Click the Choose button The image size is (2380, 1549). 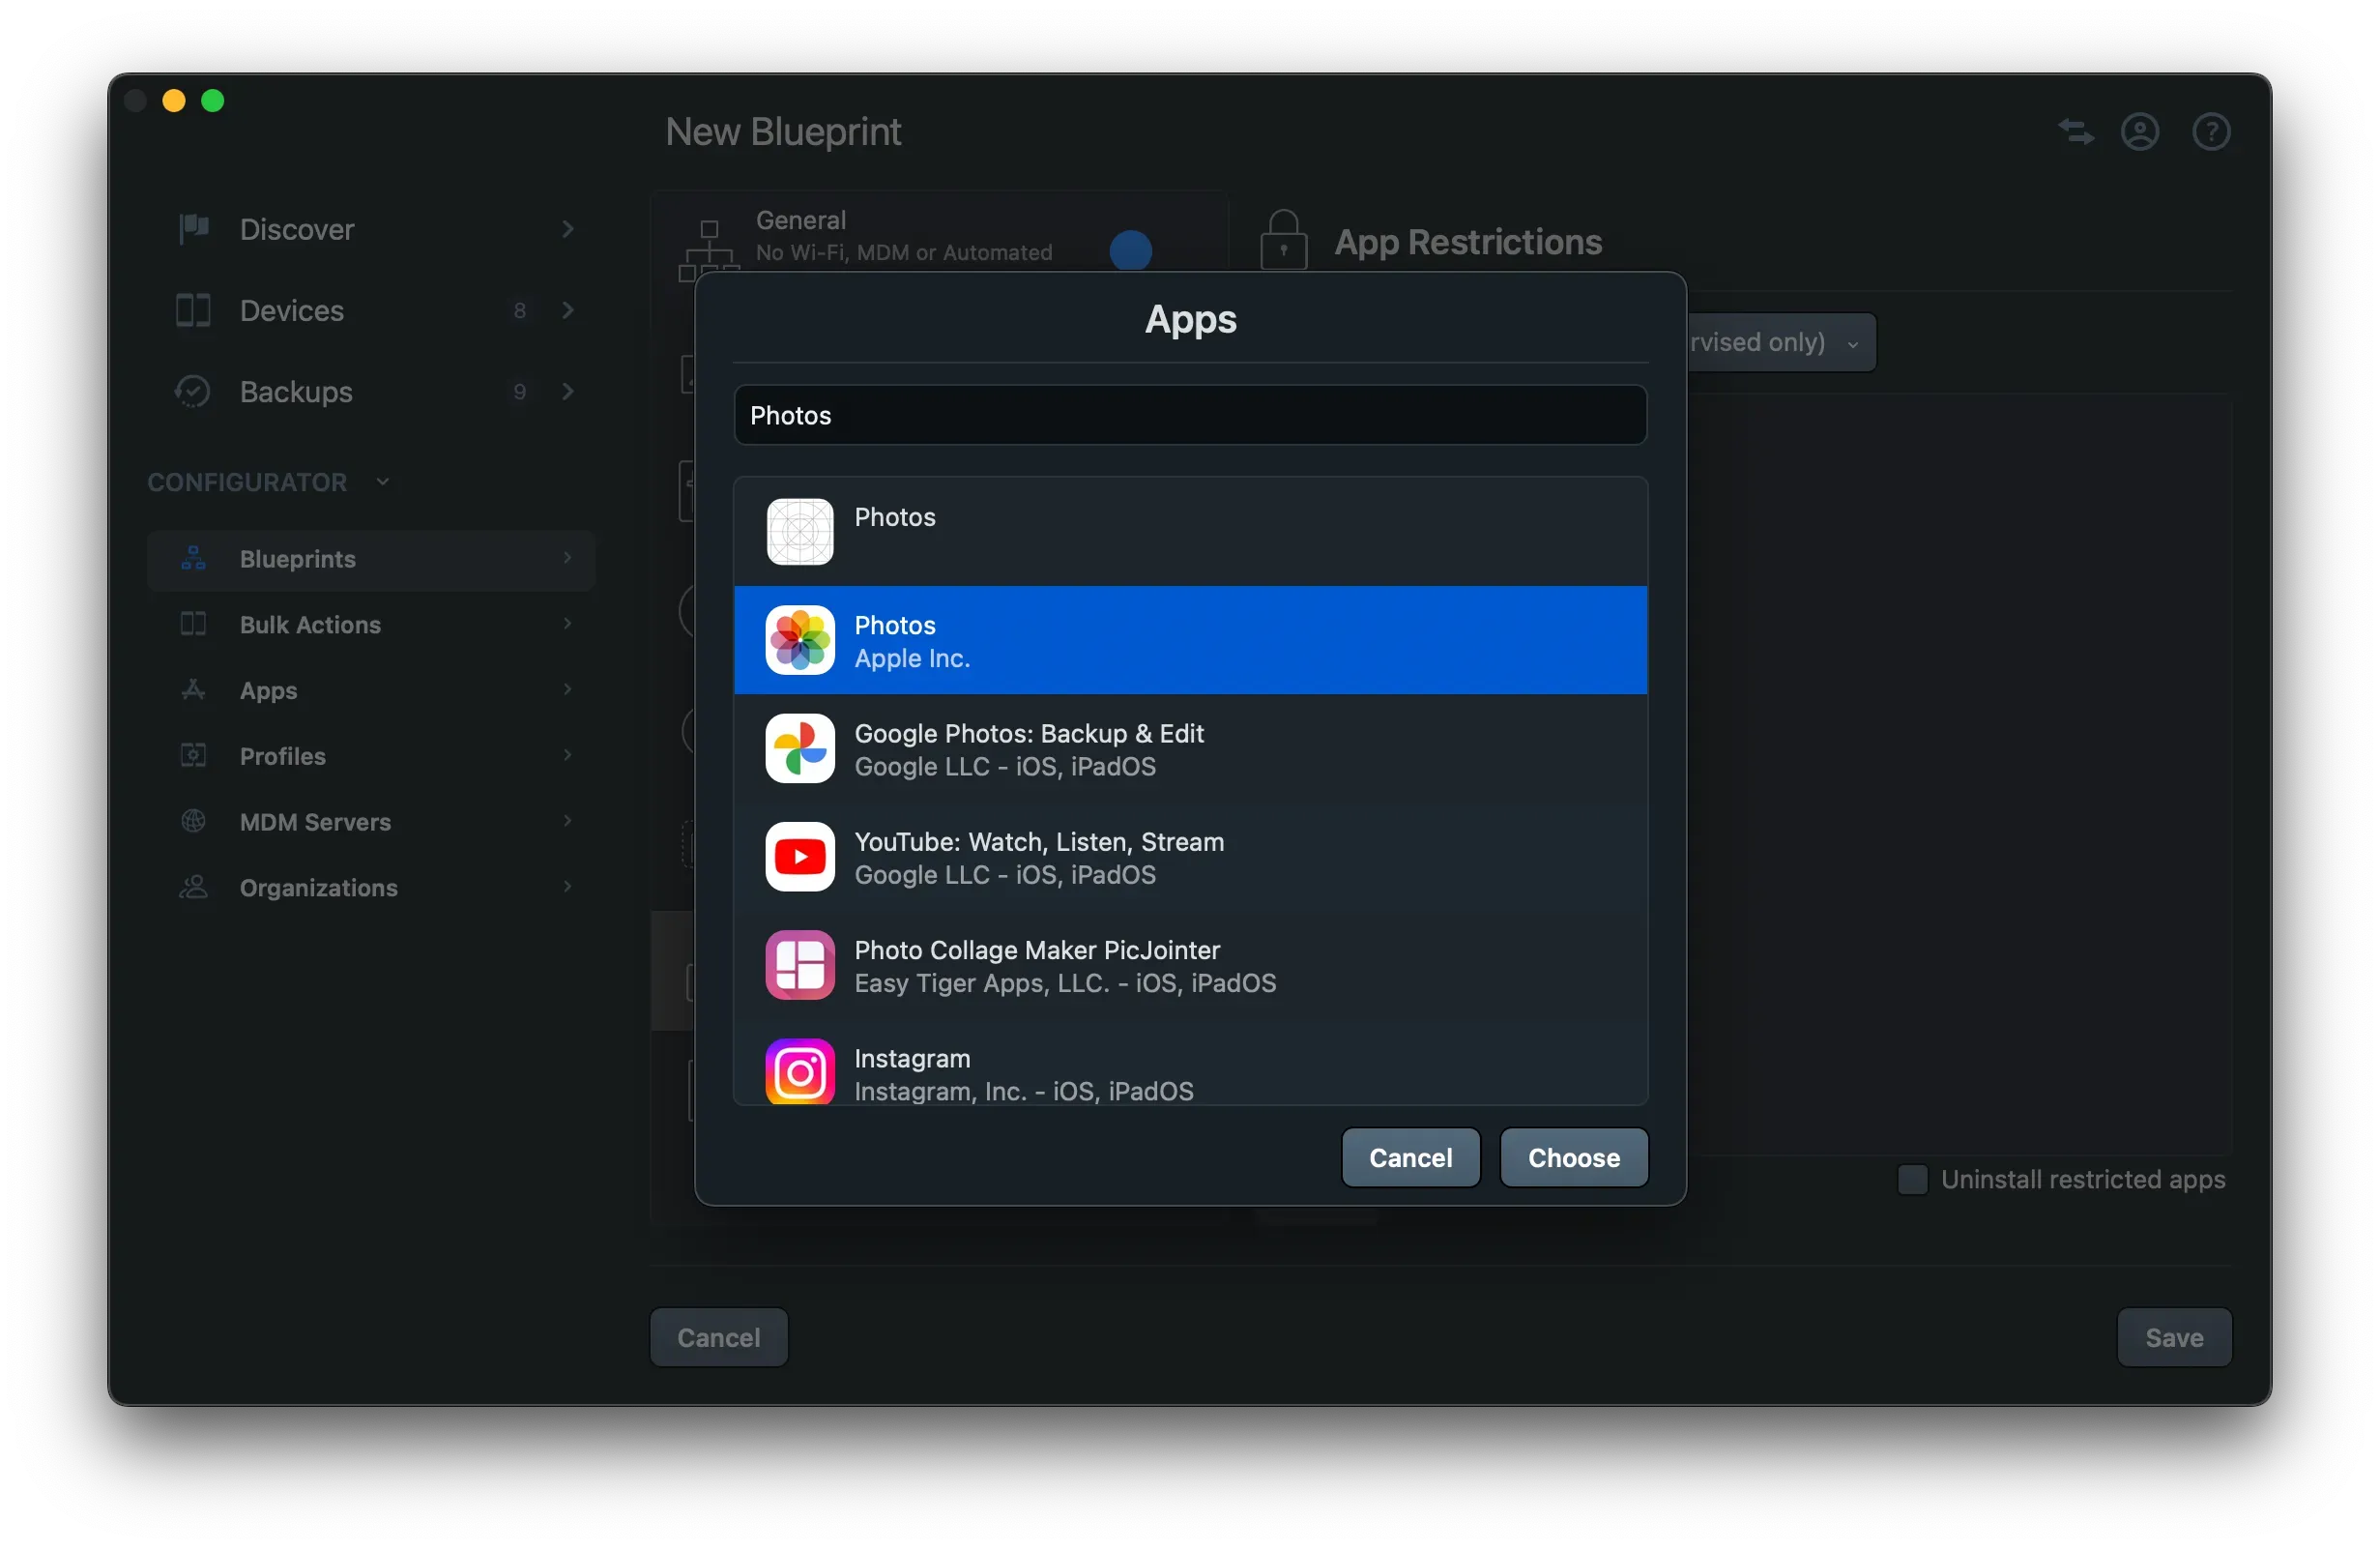coord(1573,1157)
